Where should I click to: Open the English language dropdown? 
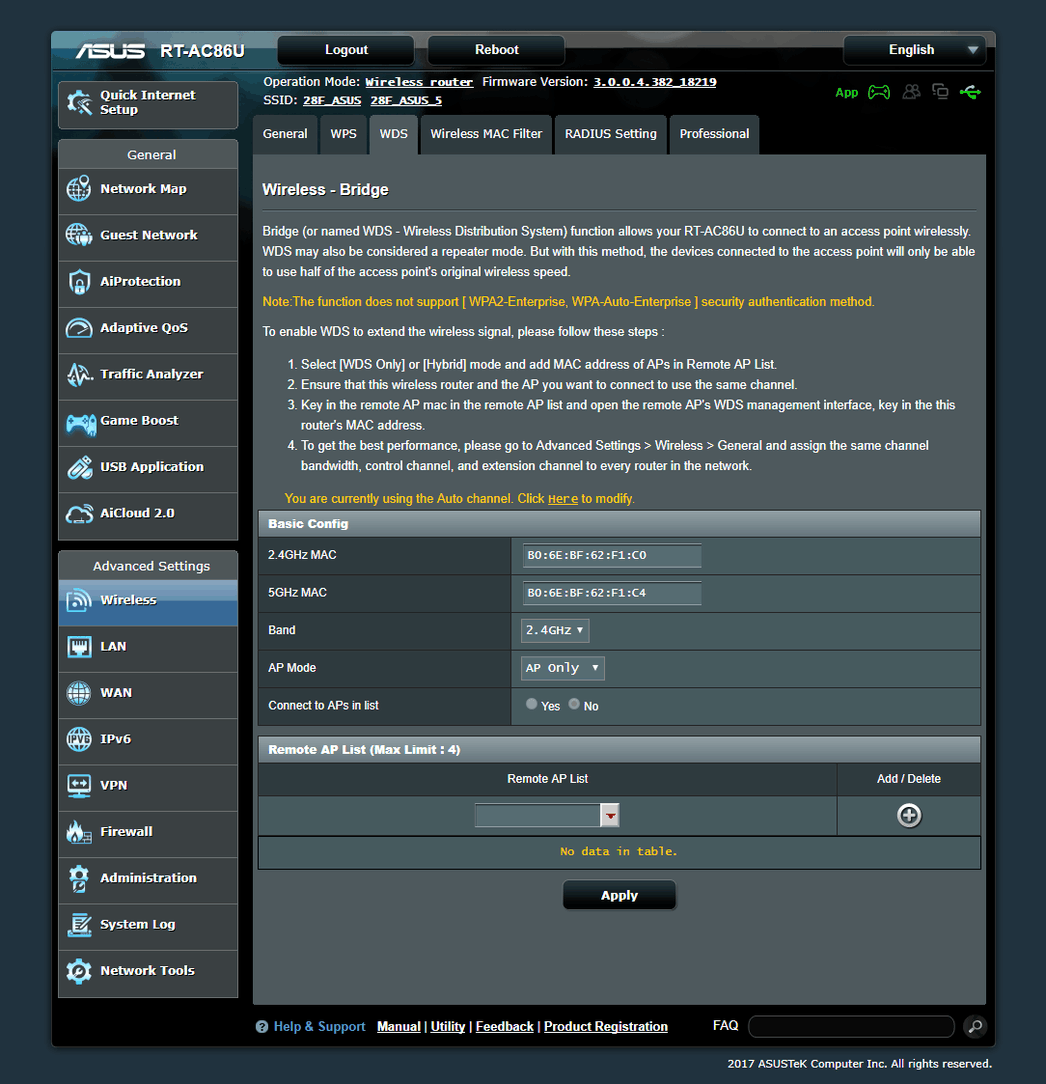[914, 50]
